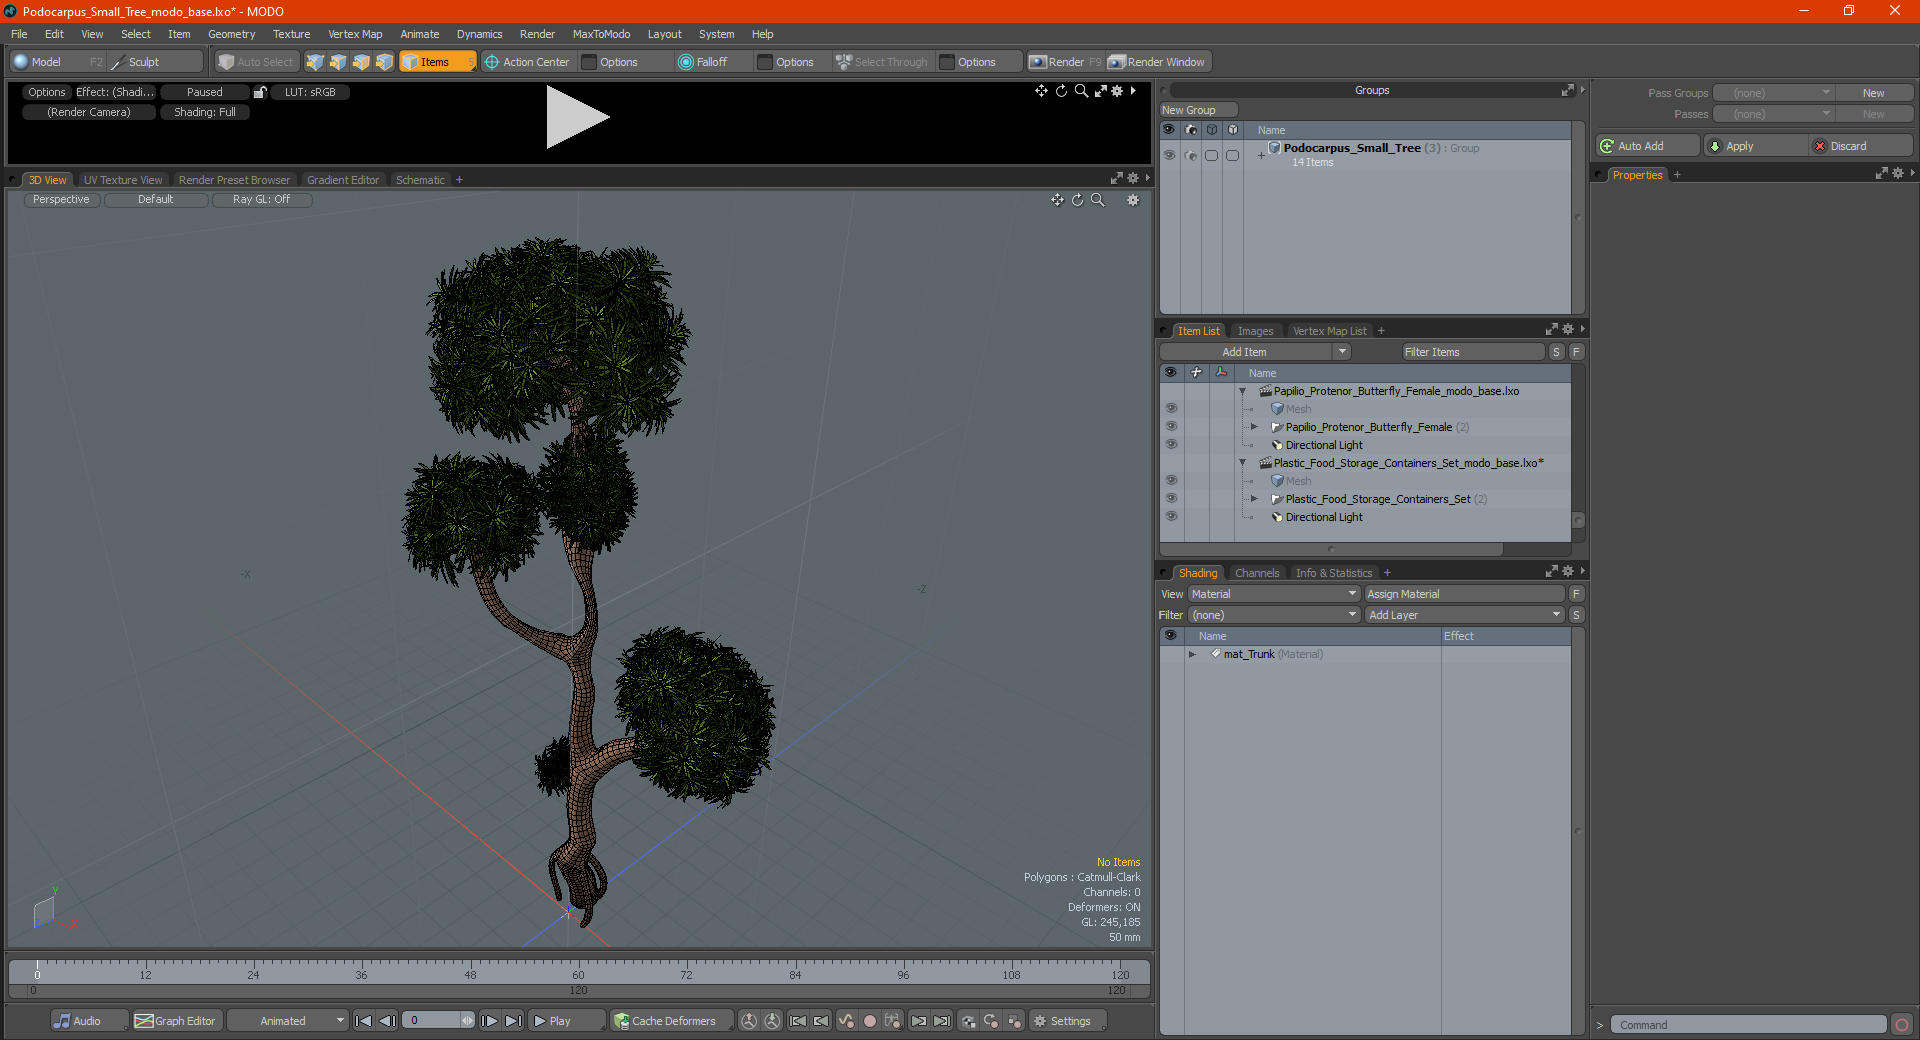The width and height of the screenshot is (1920, 1040).
Task: Toggle visibility of mat_Trunk header eye
Action: tap(1170, 636)
